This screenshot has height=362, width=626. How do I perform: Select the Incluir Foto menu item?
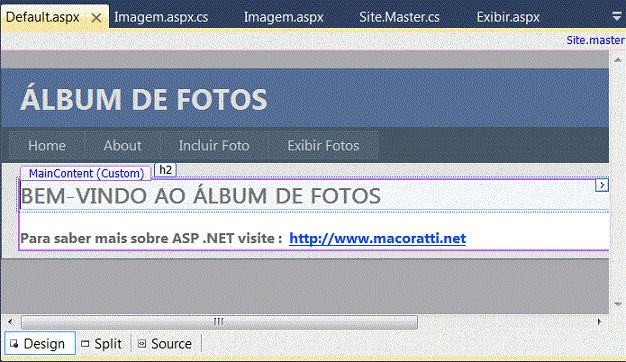[x=214, y=146]
